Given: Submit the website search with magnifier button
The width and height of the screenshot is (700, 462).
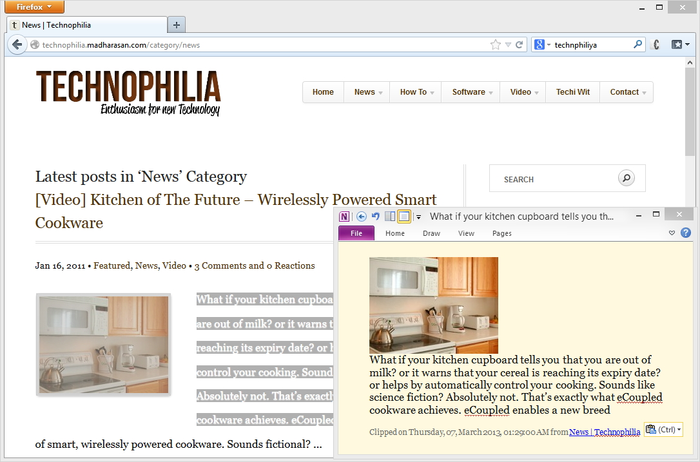Looking at the screenshot, I should (626, 178).
